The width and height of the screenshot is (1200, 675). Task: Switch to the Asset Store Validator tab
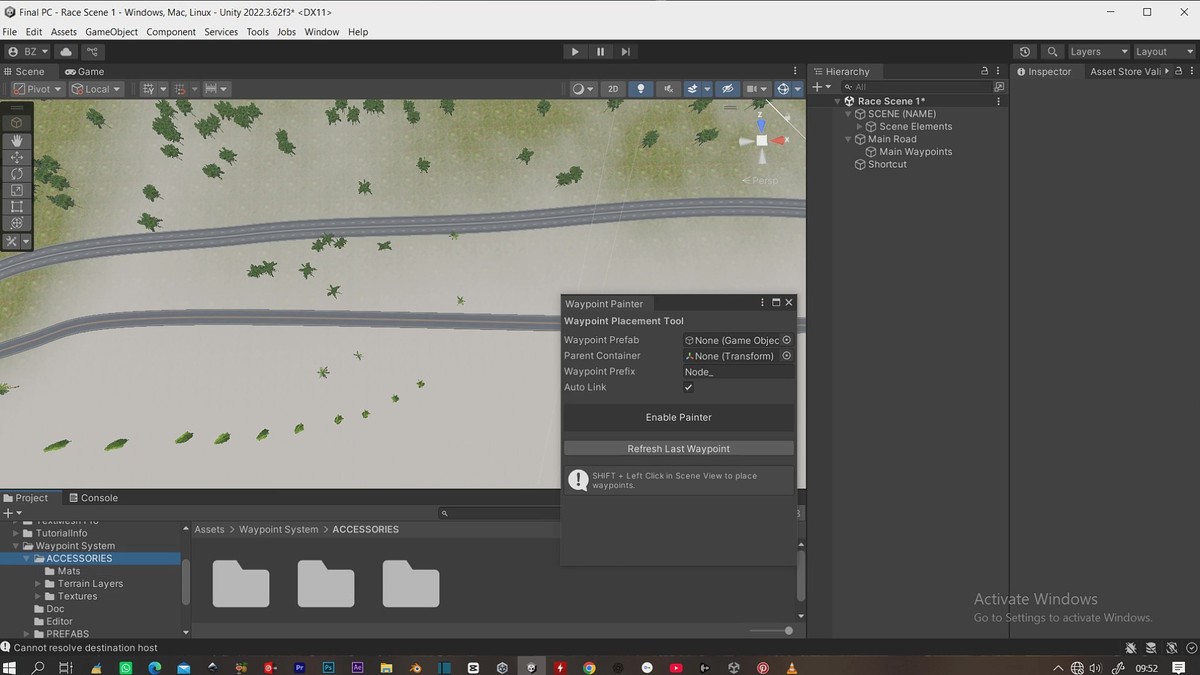tap(1125, 71)
